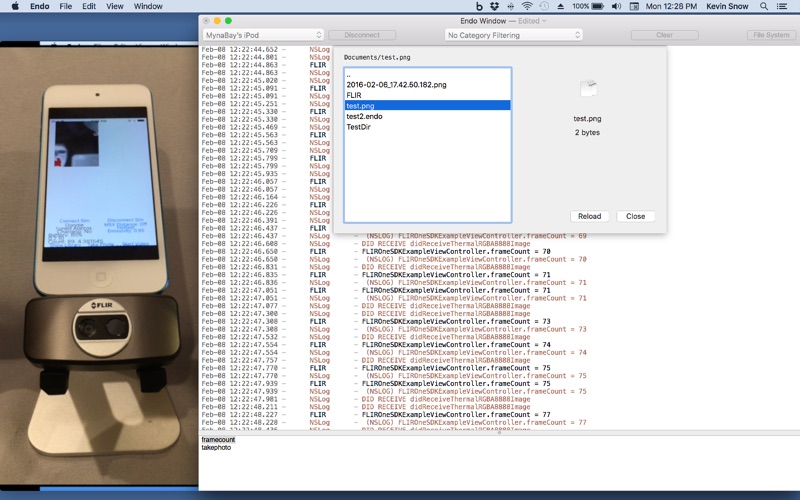Click the green zoom window button

(x=228, y=21)
